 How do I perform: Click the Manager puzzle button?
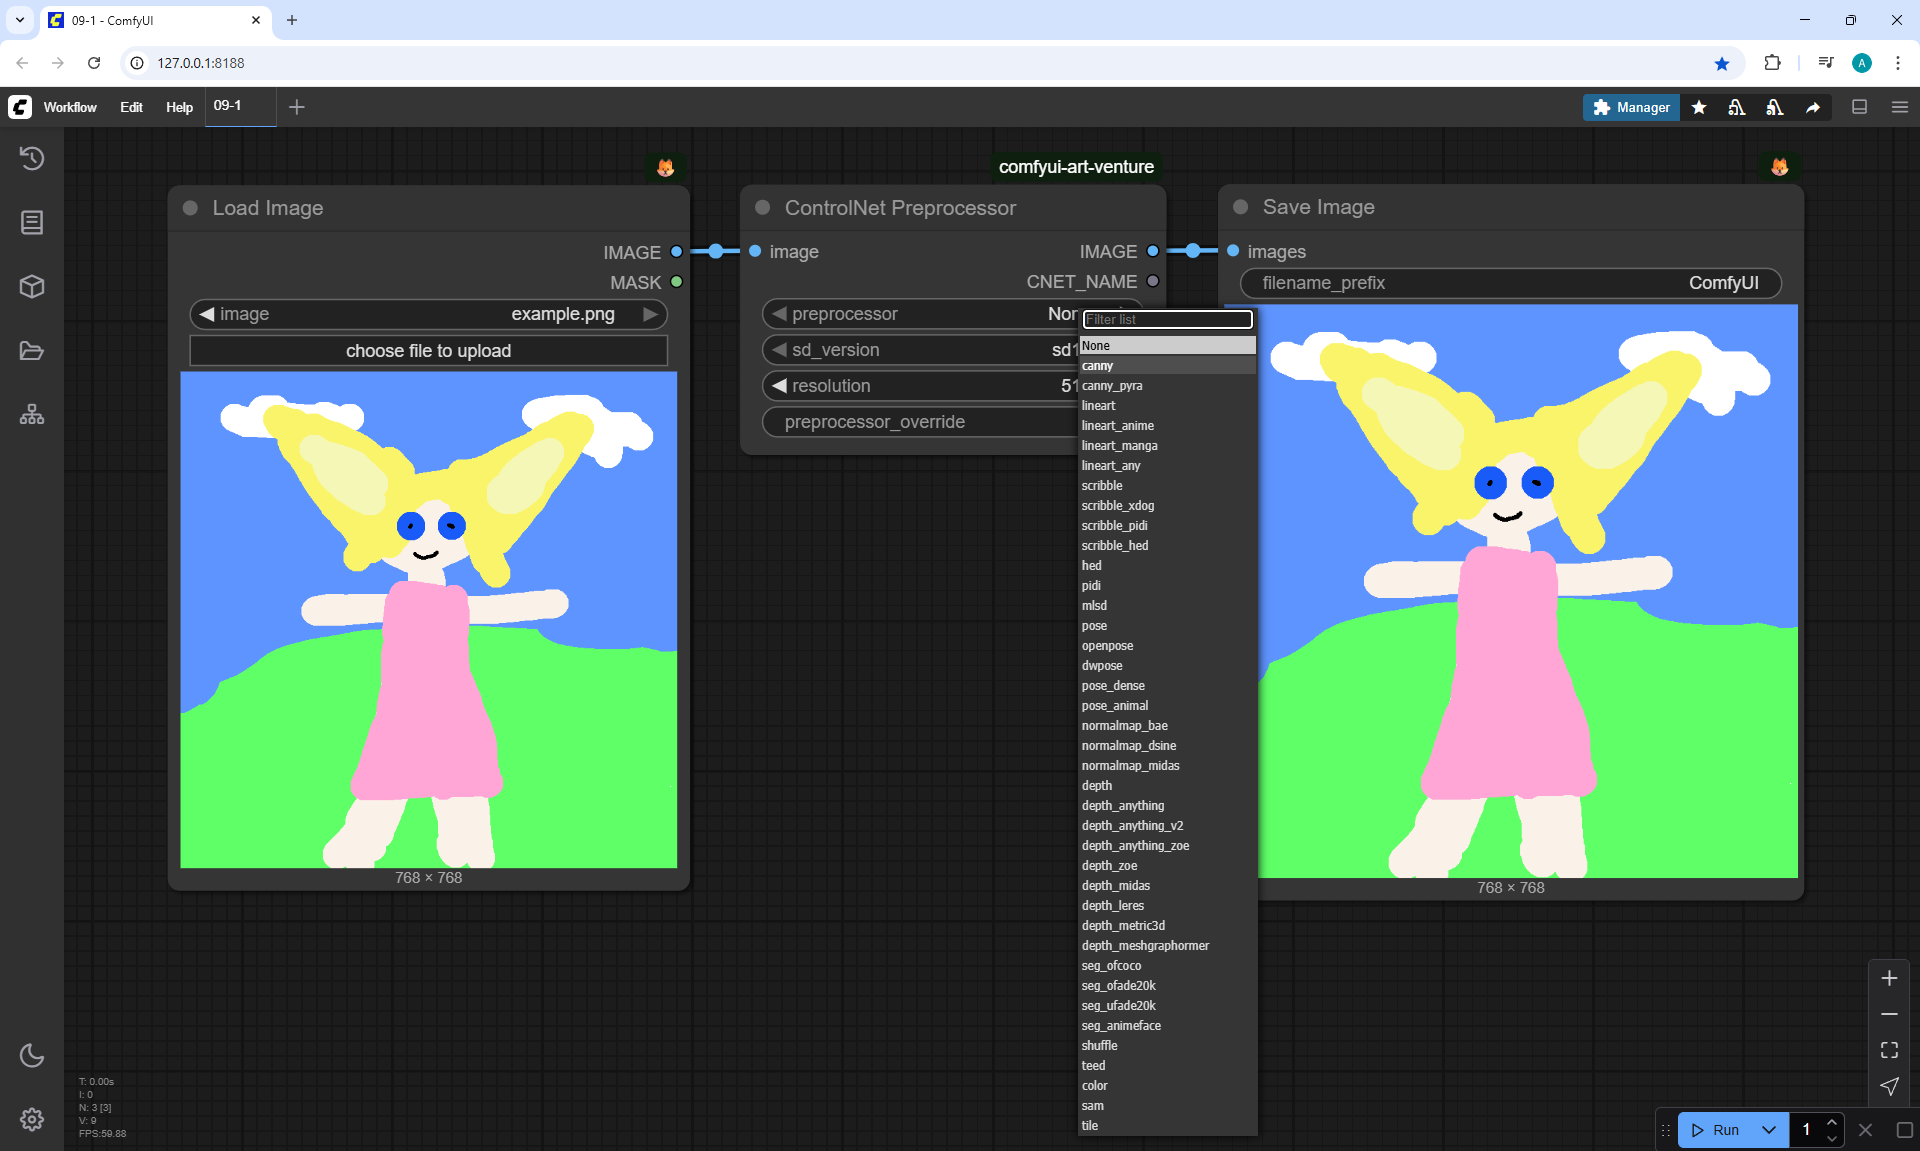point(1631,107)
